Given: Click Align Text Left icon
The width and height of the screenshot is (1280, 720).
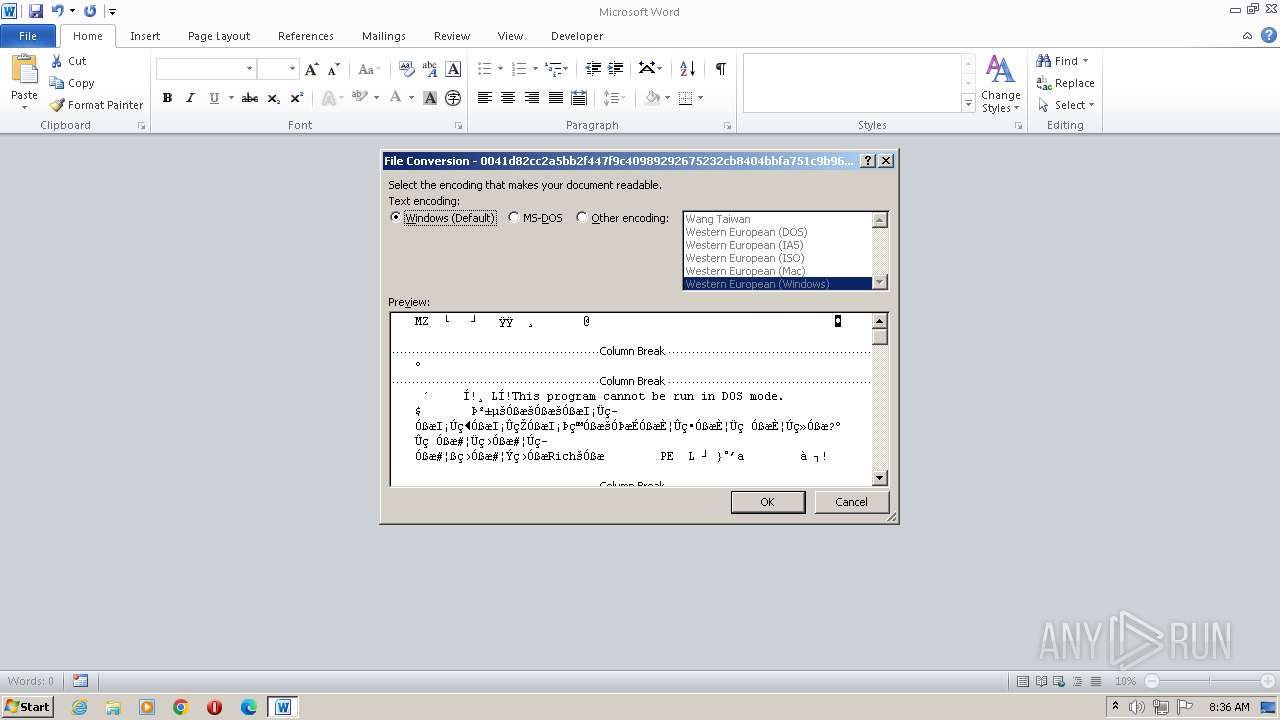Looking at the screenshot, I should (x=485, y=98).
